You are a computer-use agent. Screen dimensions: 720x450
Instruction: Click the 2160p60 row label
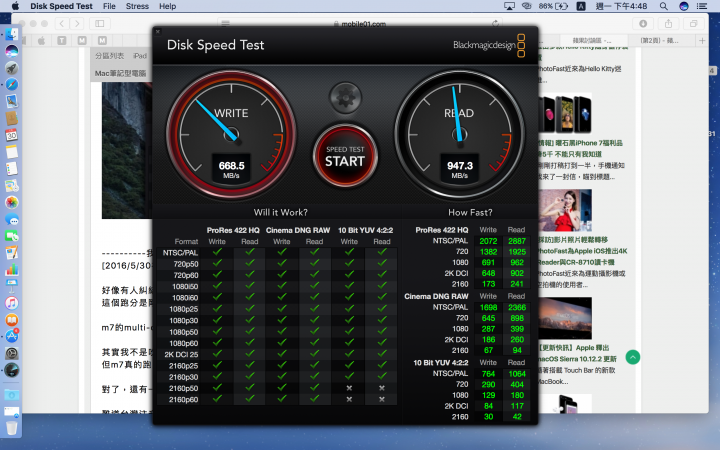point(183,399)
